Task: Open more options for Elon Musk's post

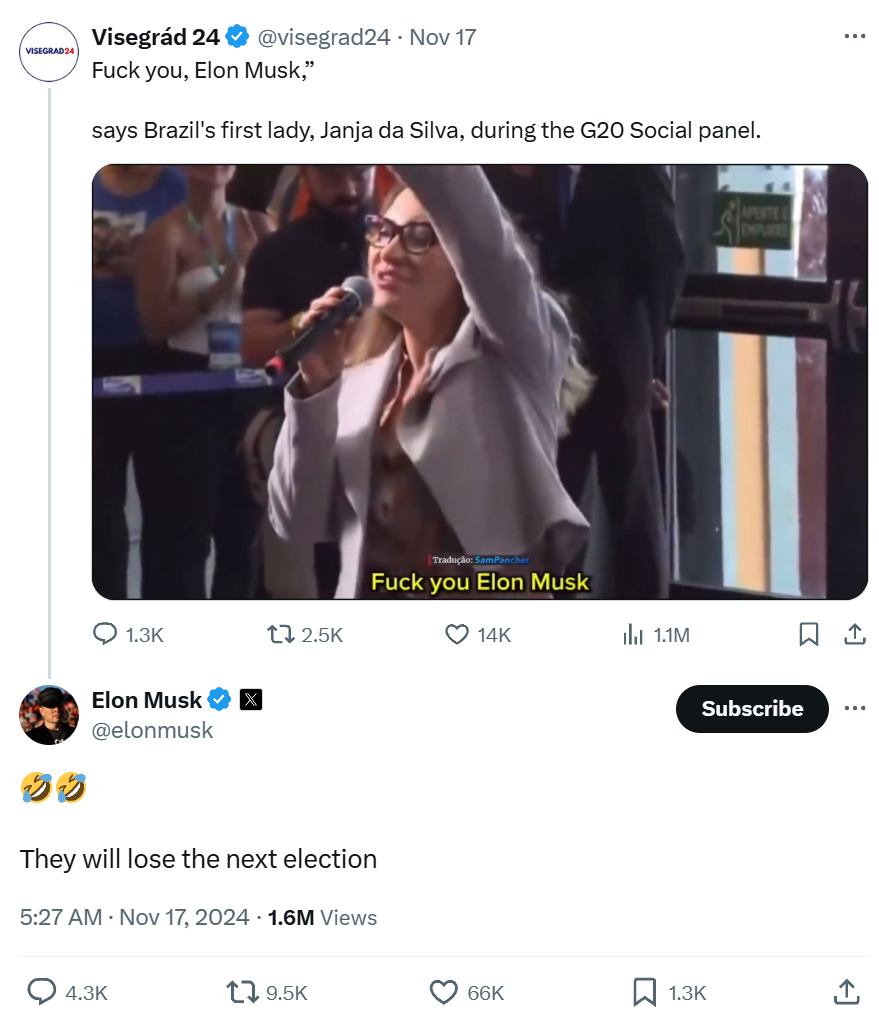Action: click(854, 708)
